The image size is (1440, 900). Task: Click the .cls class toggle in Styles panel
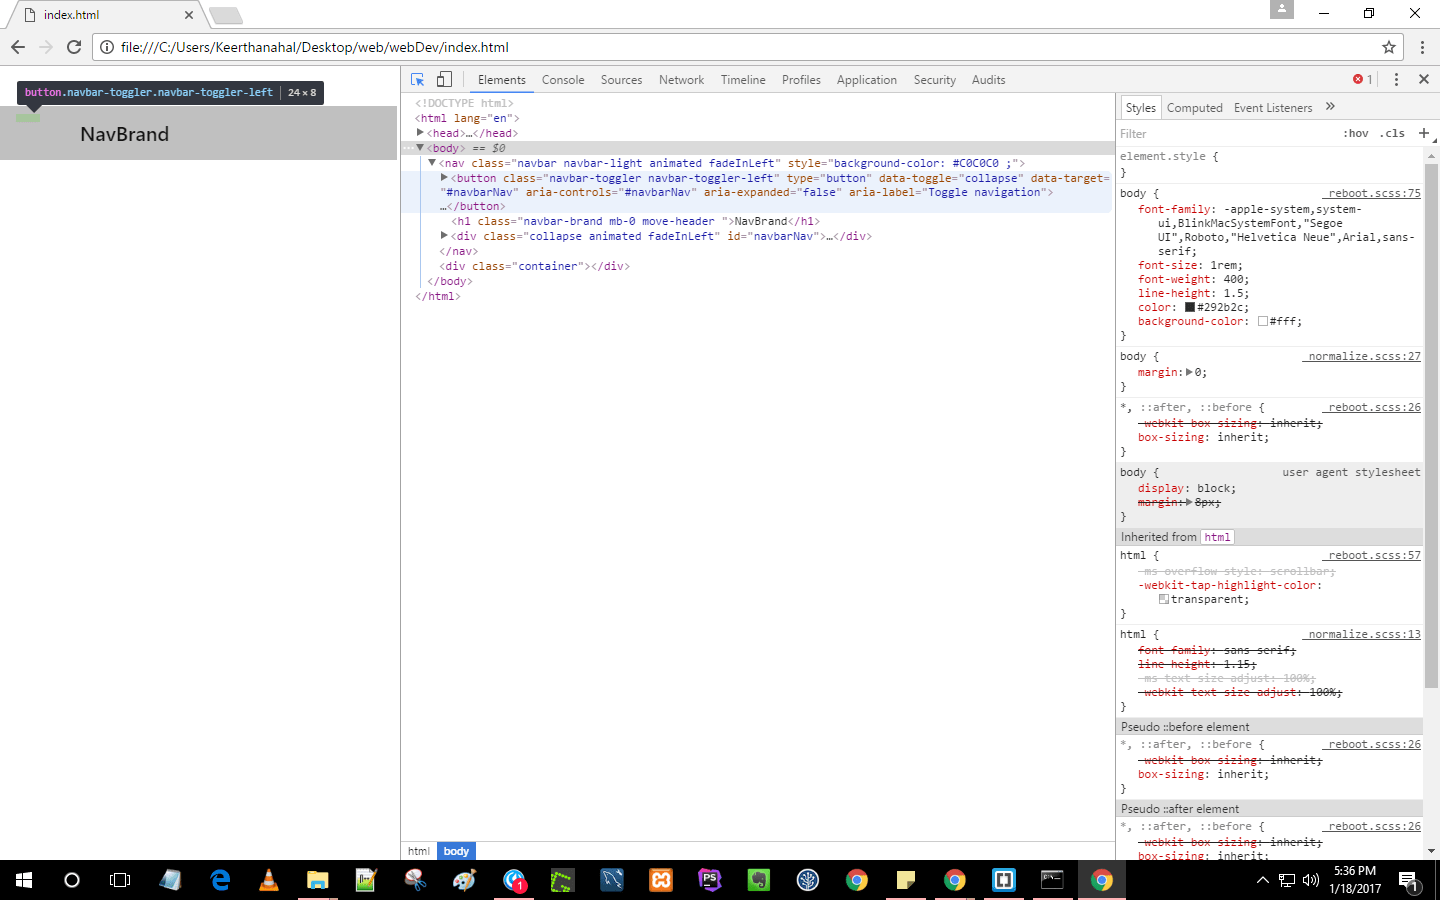1392,133
